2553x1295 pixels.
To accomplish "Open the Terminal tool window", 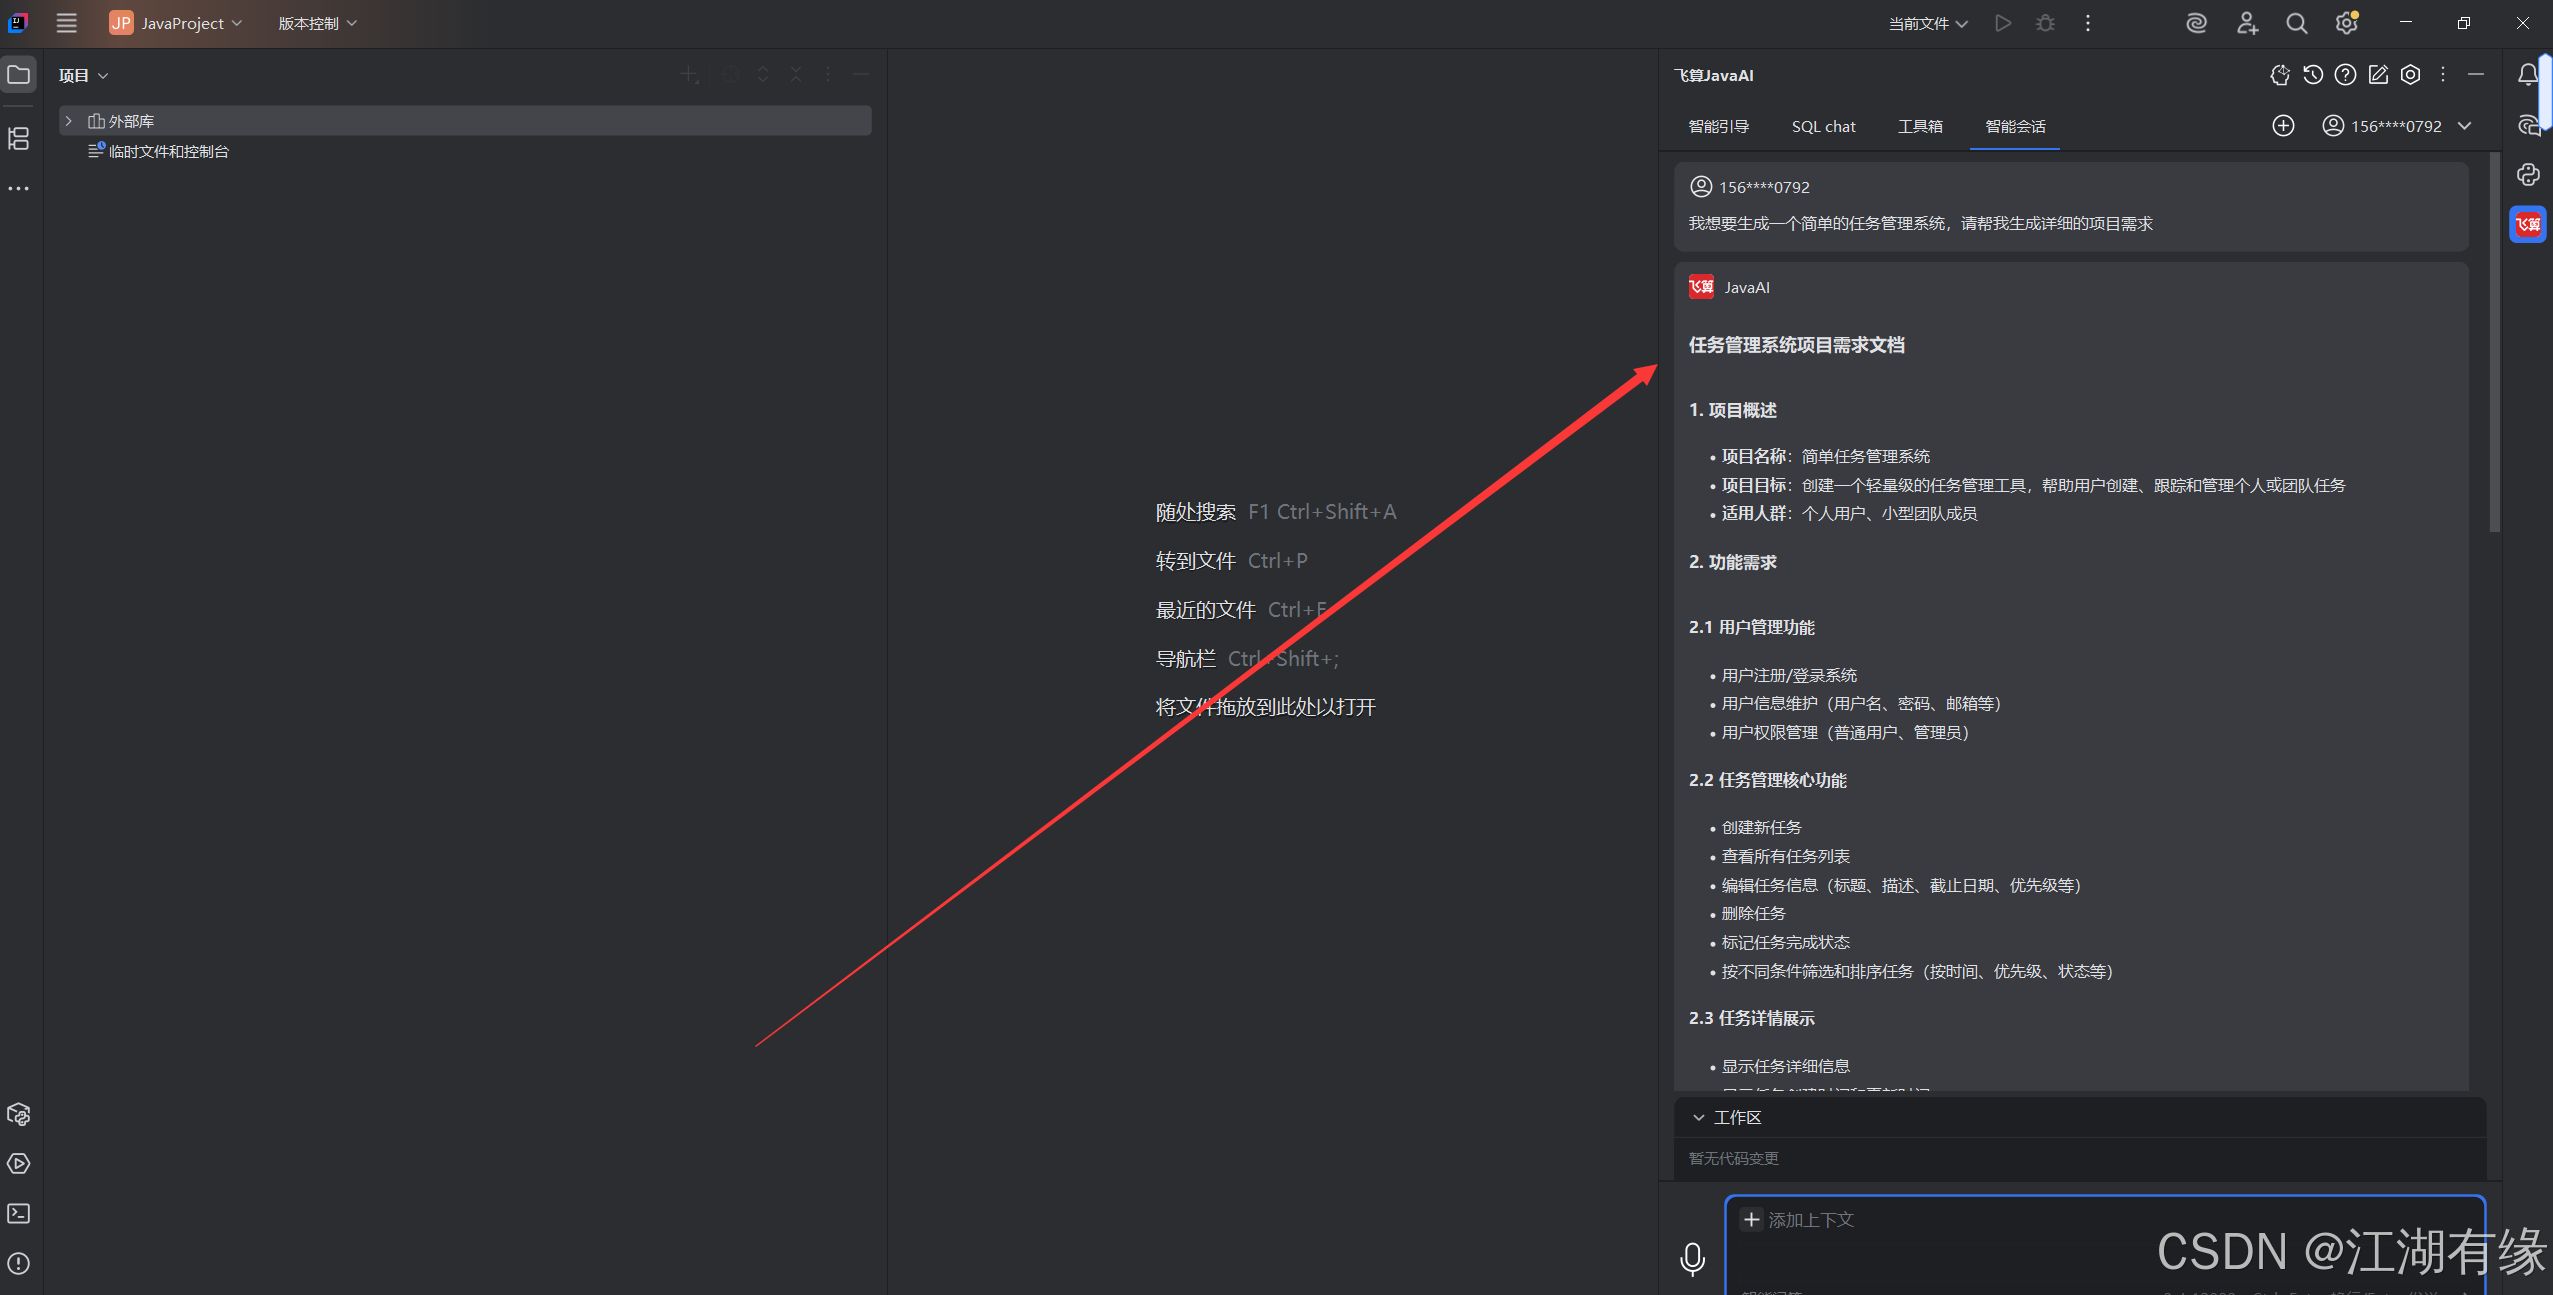I will click(x=19, y=1213).
